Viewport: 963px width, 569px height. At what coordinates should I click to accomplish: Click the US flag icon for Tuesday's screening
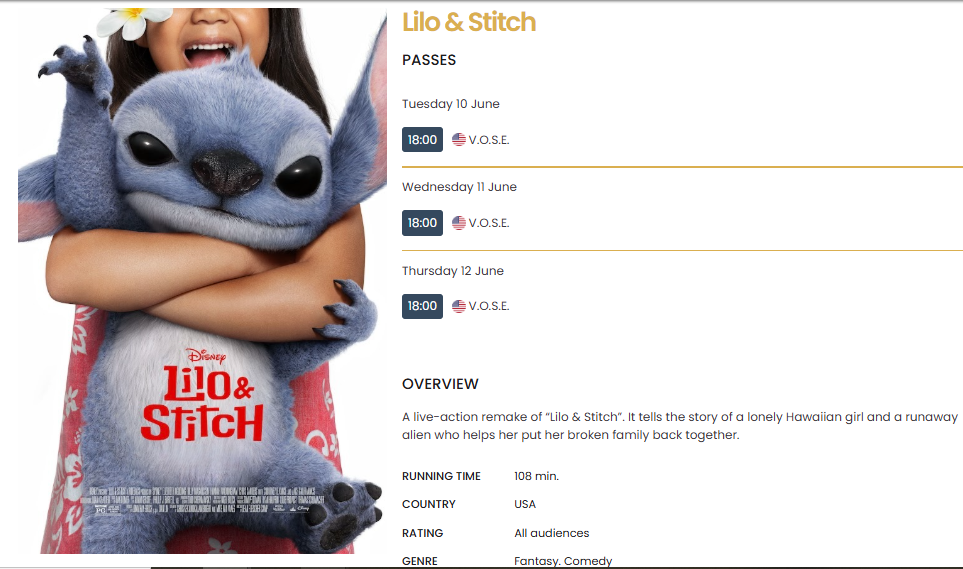pos(459,139)
